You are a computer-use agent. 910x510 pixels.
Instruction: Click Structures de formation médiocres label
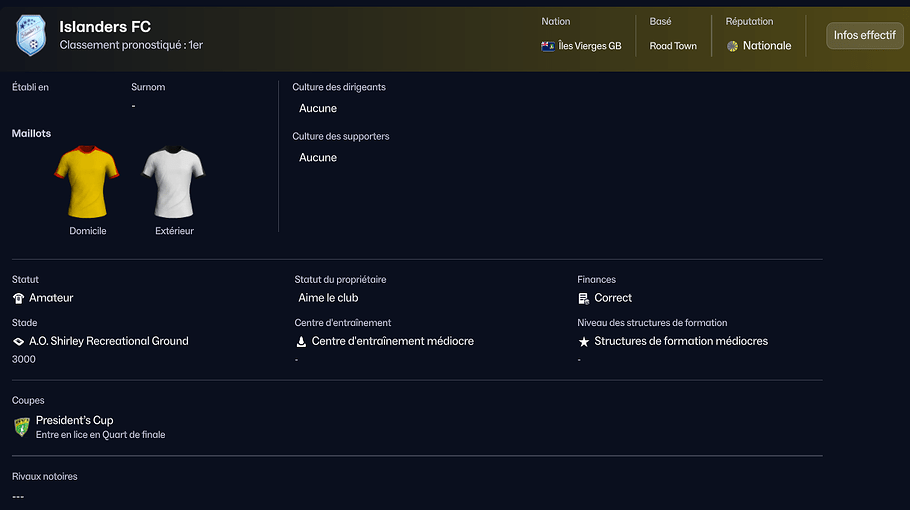pos(681,341)
